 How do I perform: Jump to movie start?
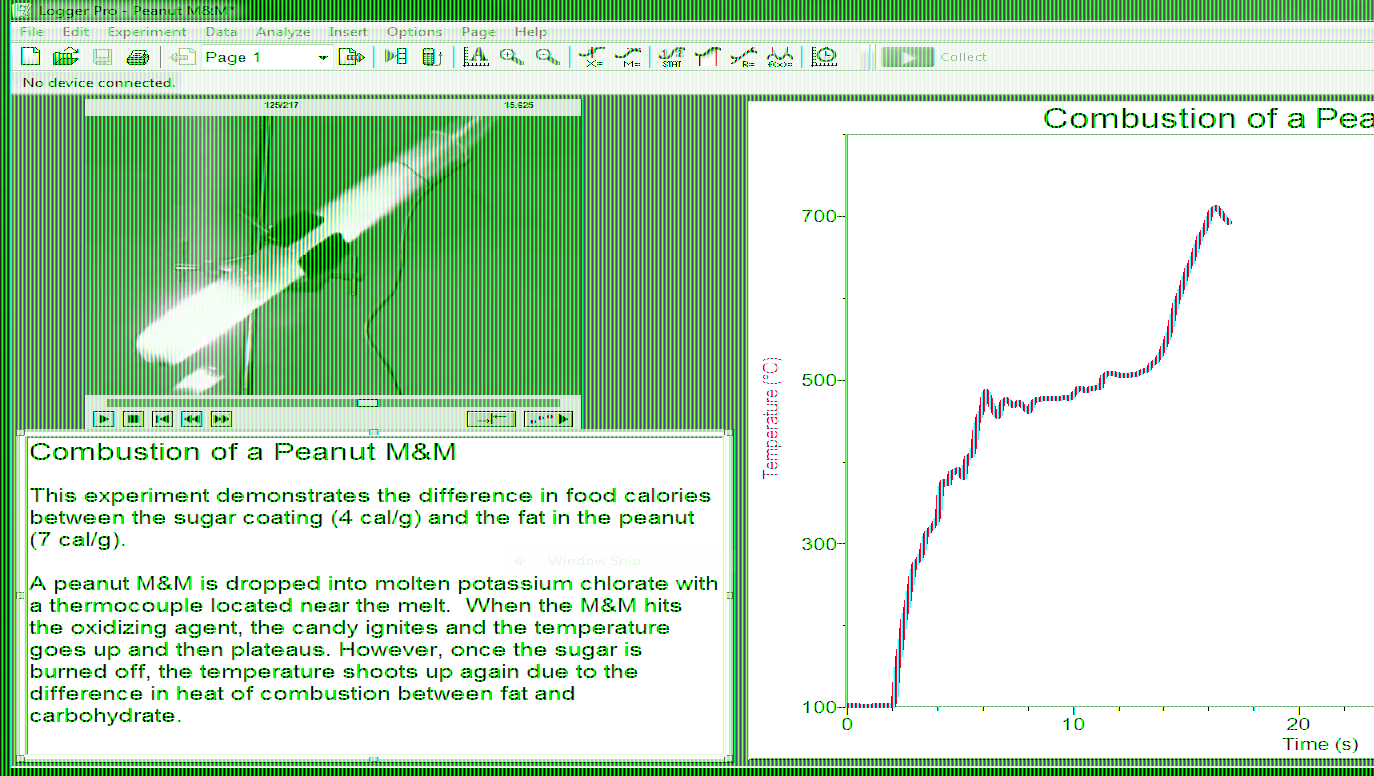162,419
